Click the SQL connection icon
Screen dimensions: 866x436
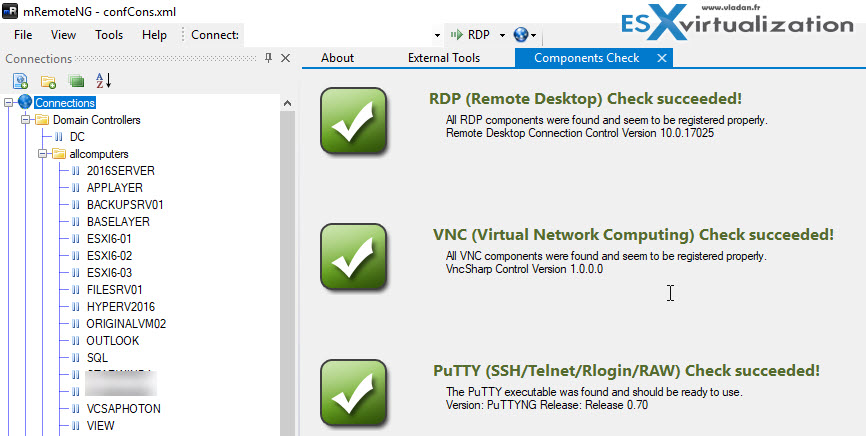coord(76,358)
